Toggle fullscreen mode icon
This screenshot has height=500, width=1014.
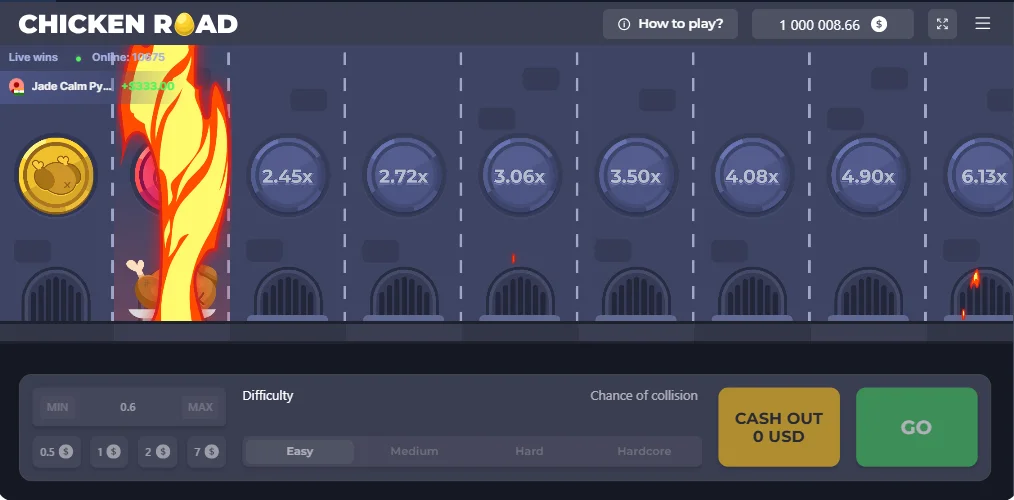pos(942,24)
